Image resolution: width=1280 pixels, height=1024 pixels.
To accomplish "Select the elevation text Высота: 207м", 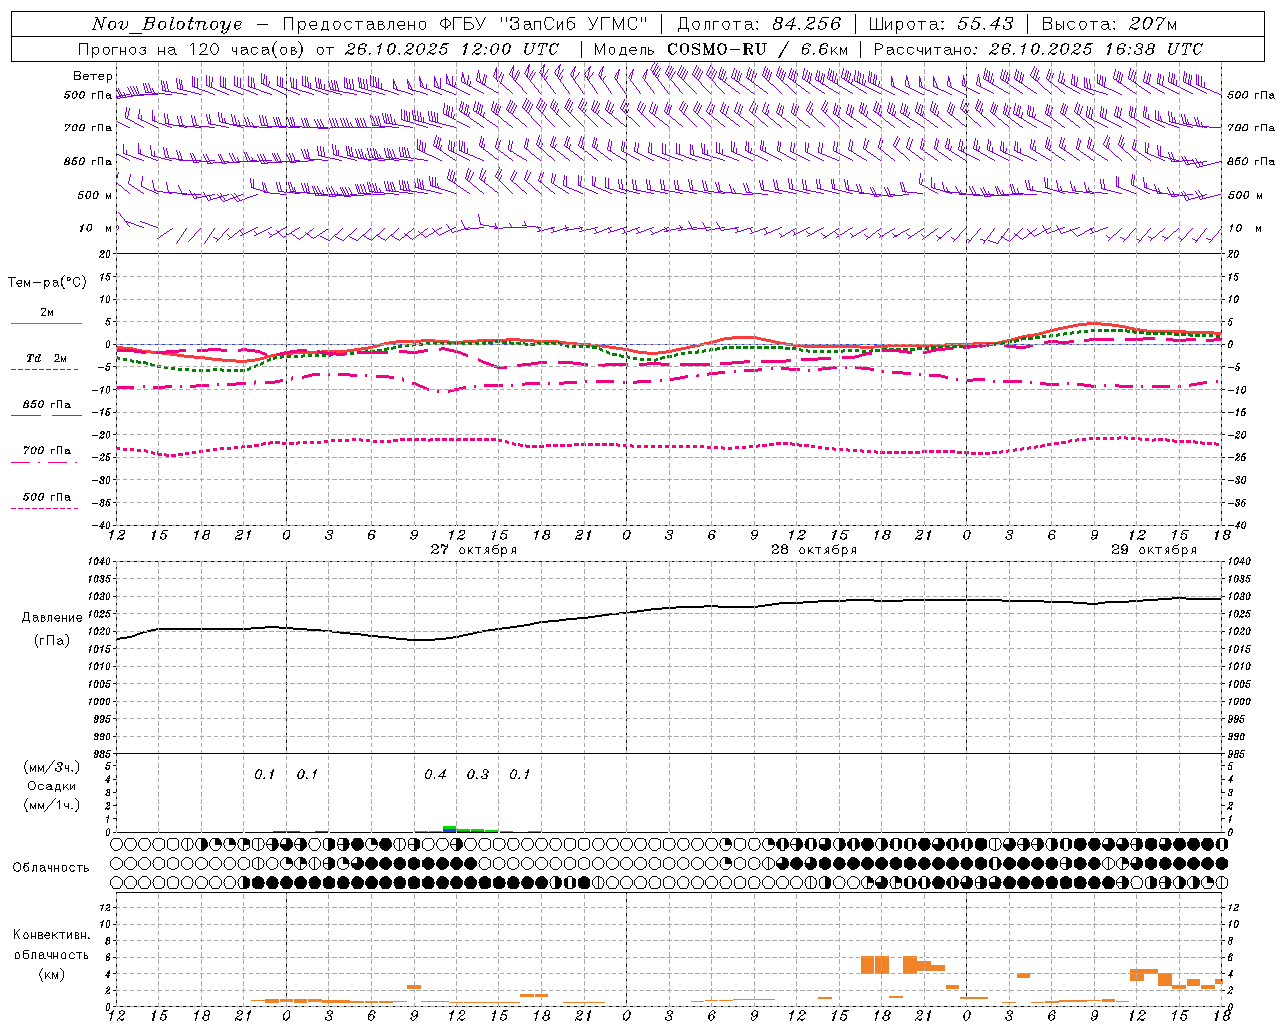I will [x=1109, y=24].
